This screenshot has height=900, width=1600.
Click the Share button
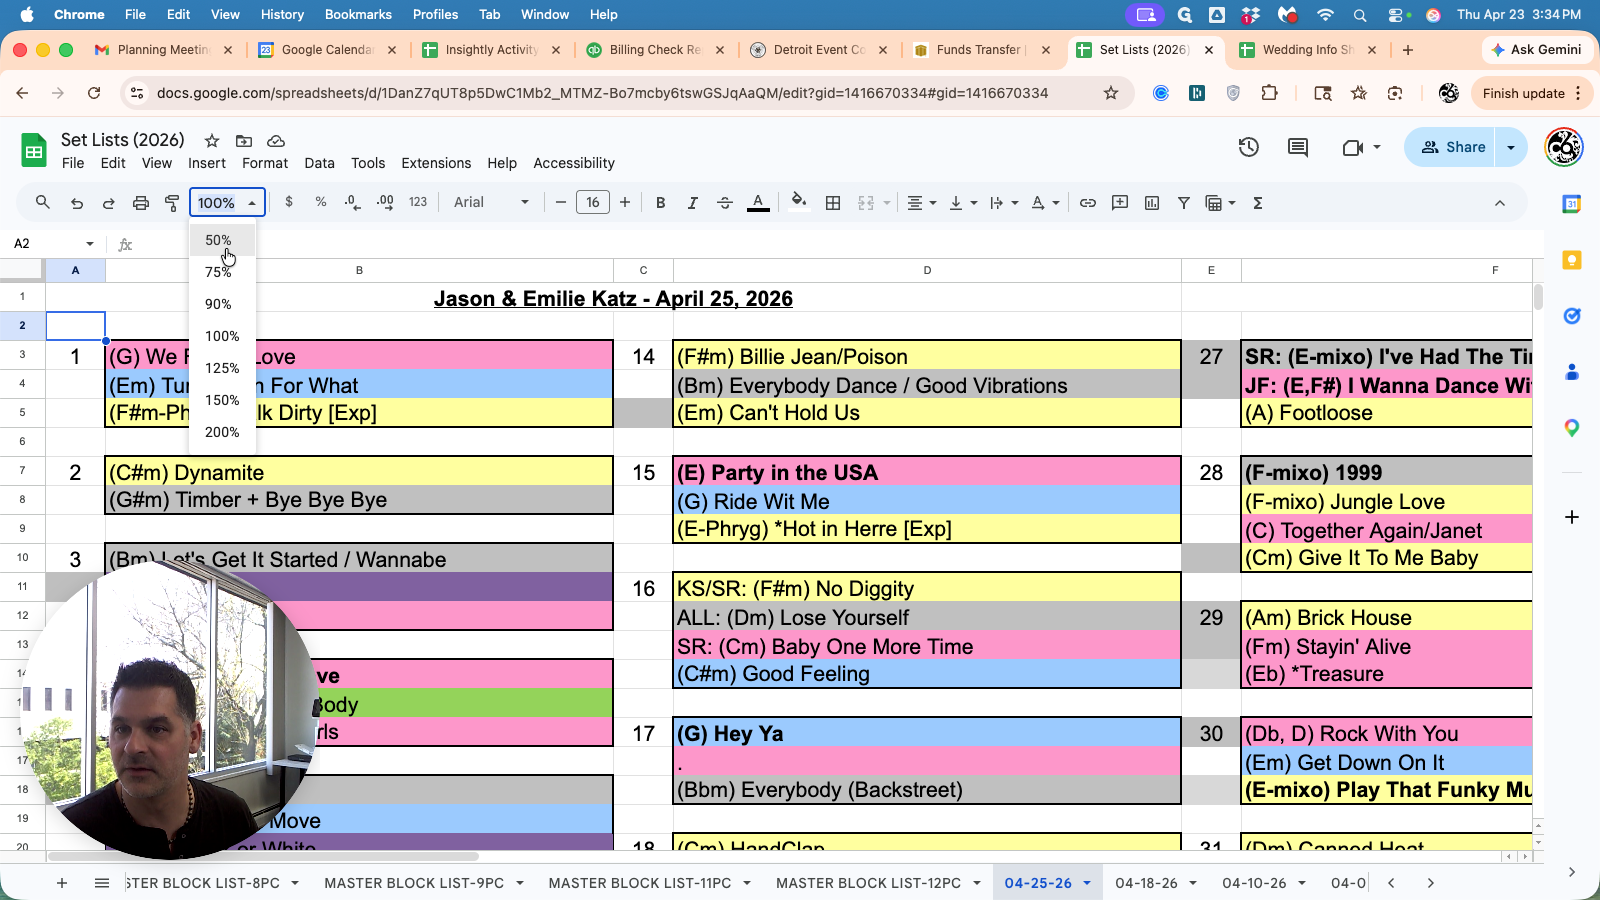tap(1453, 147)
